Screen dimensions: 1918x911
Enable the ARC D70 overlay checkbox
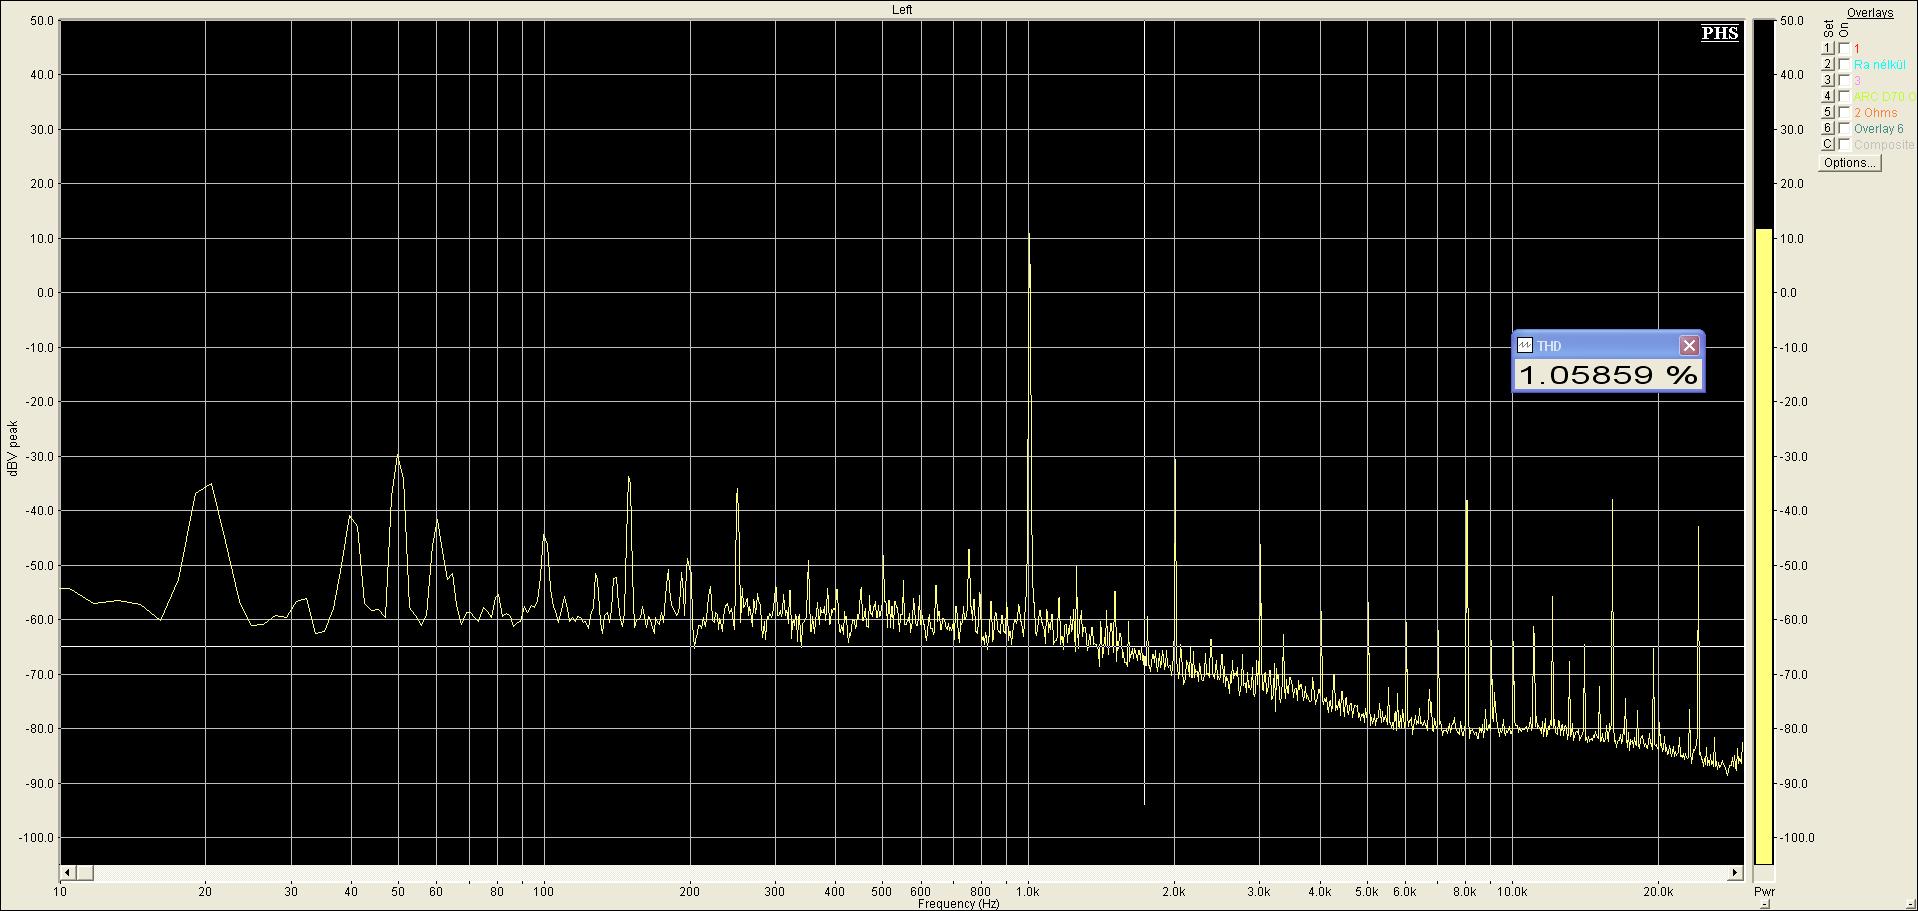[1844, 96]
